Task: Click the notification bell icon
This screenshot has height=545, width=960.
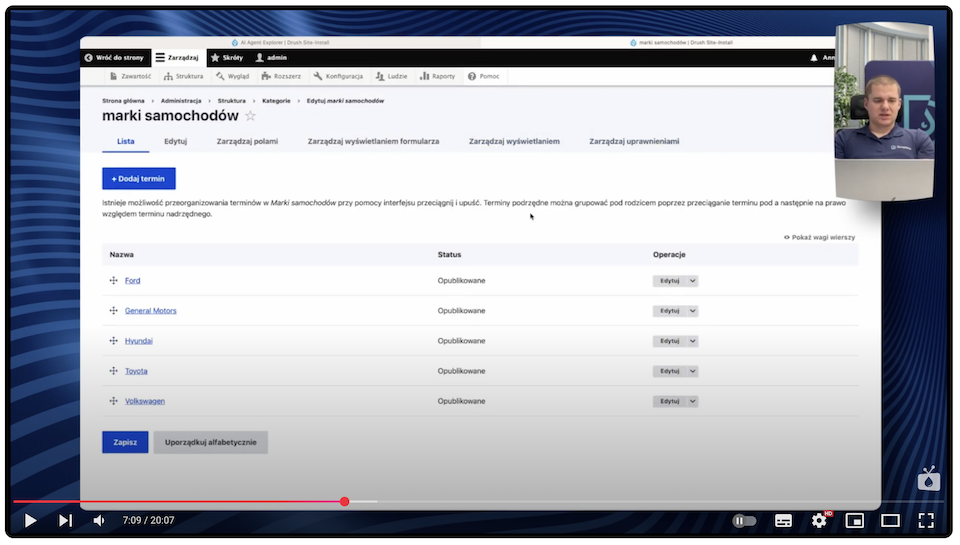Action: coord(814,58)
